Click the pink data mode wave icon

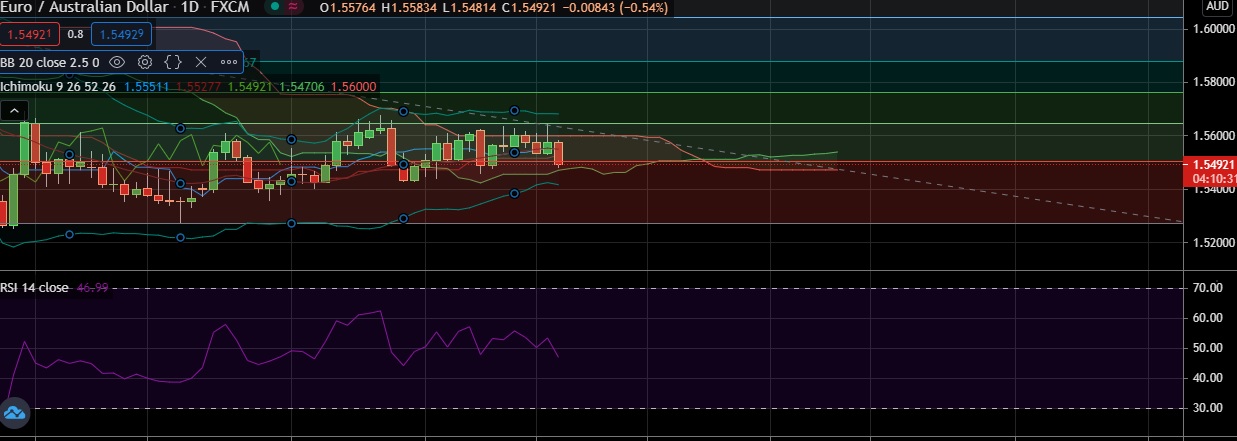pos(294,7)
